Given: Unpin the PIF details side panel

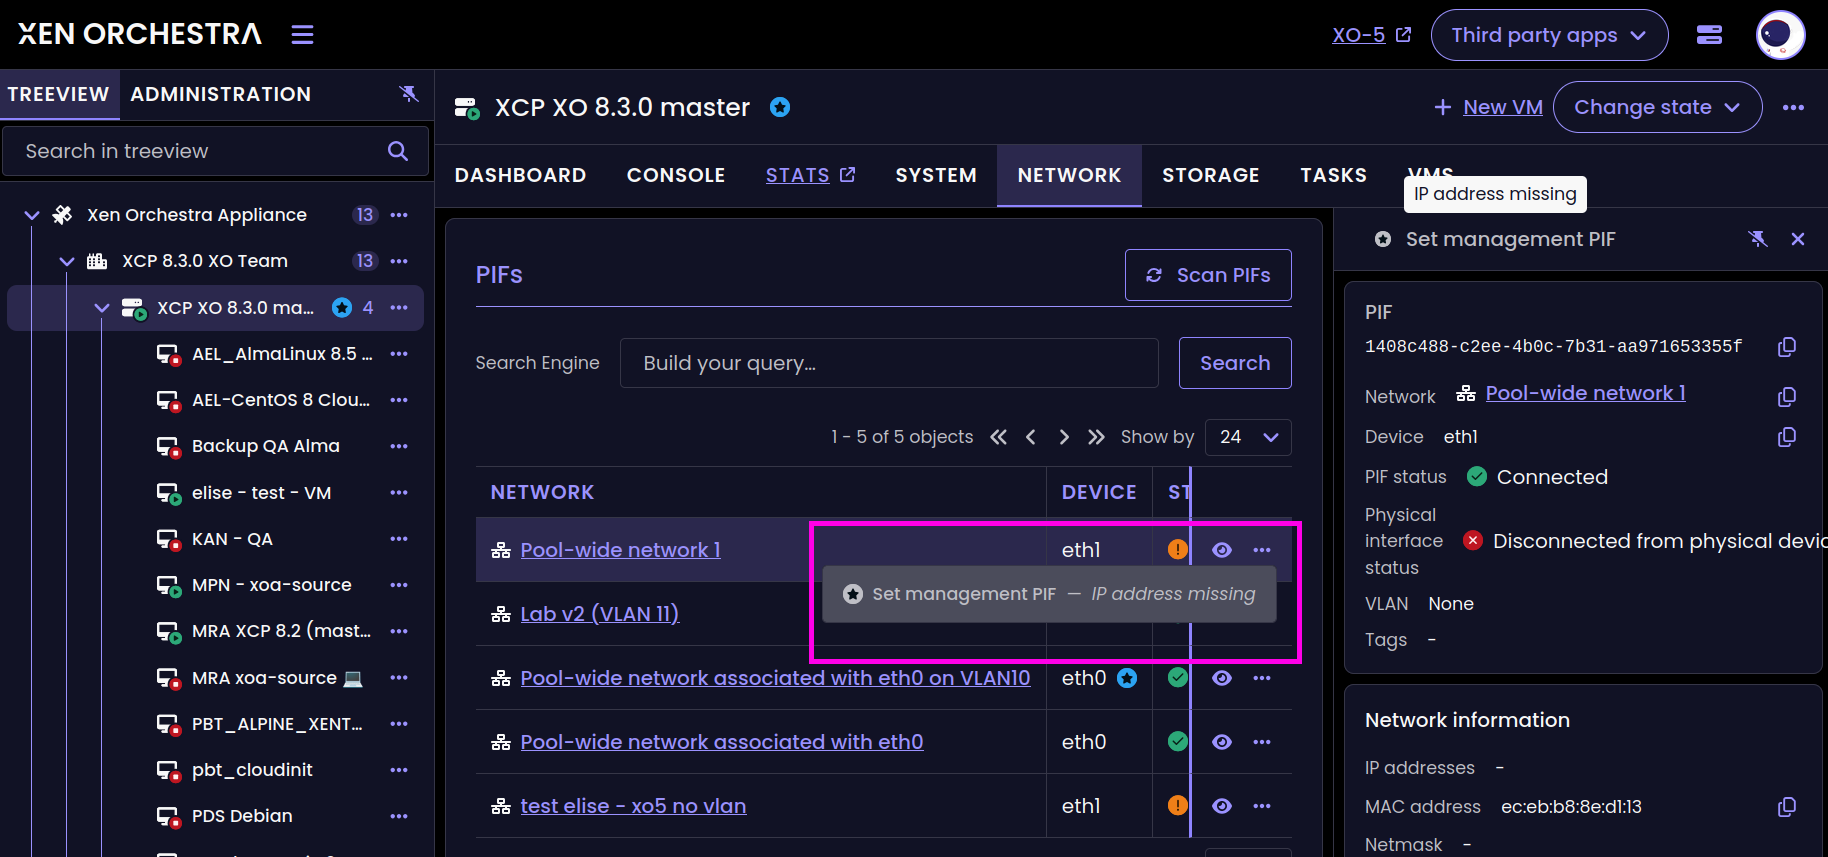Looking at the screenshot, I should pos(1758,239).
